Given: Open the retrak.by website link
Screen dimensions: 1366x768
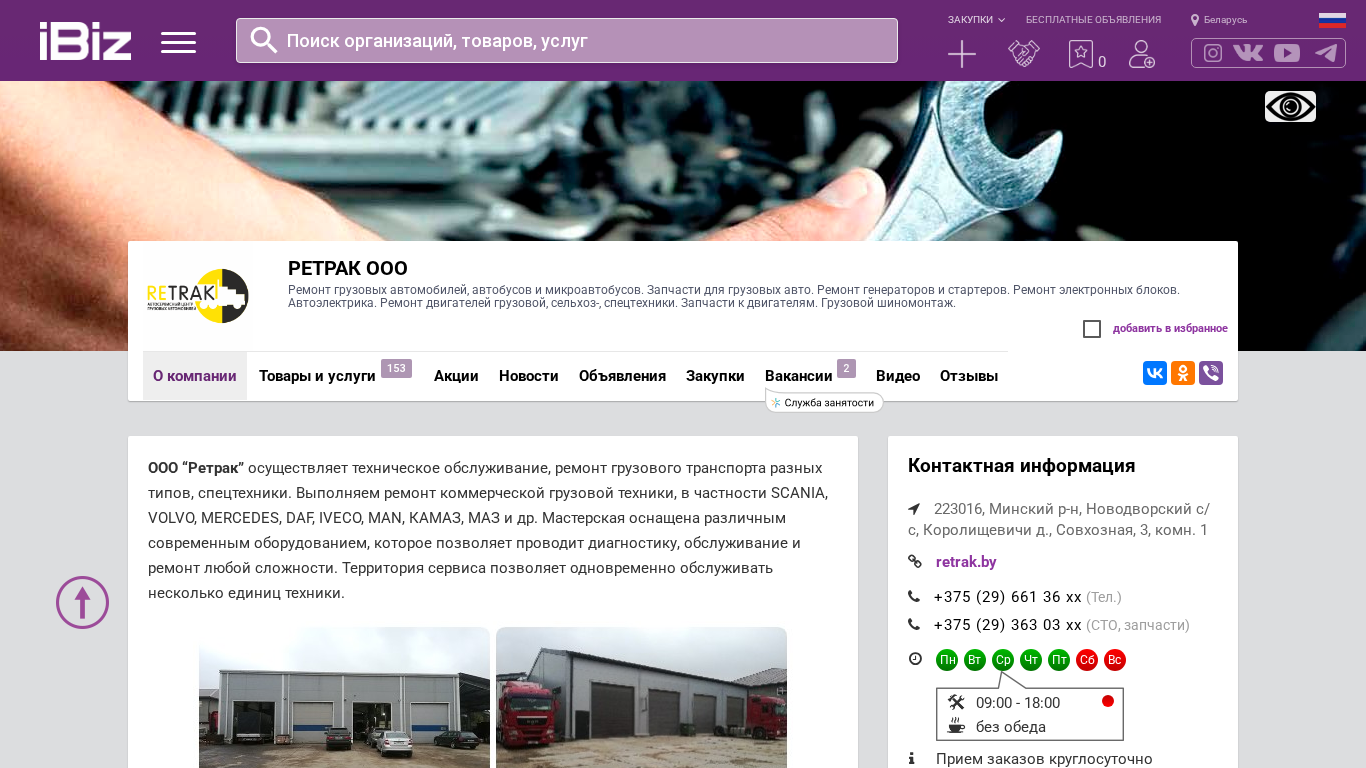Looking at the screenshot, I should coord(966,562).
